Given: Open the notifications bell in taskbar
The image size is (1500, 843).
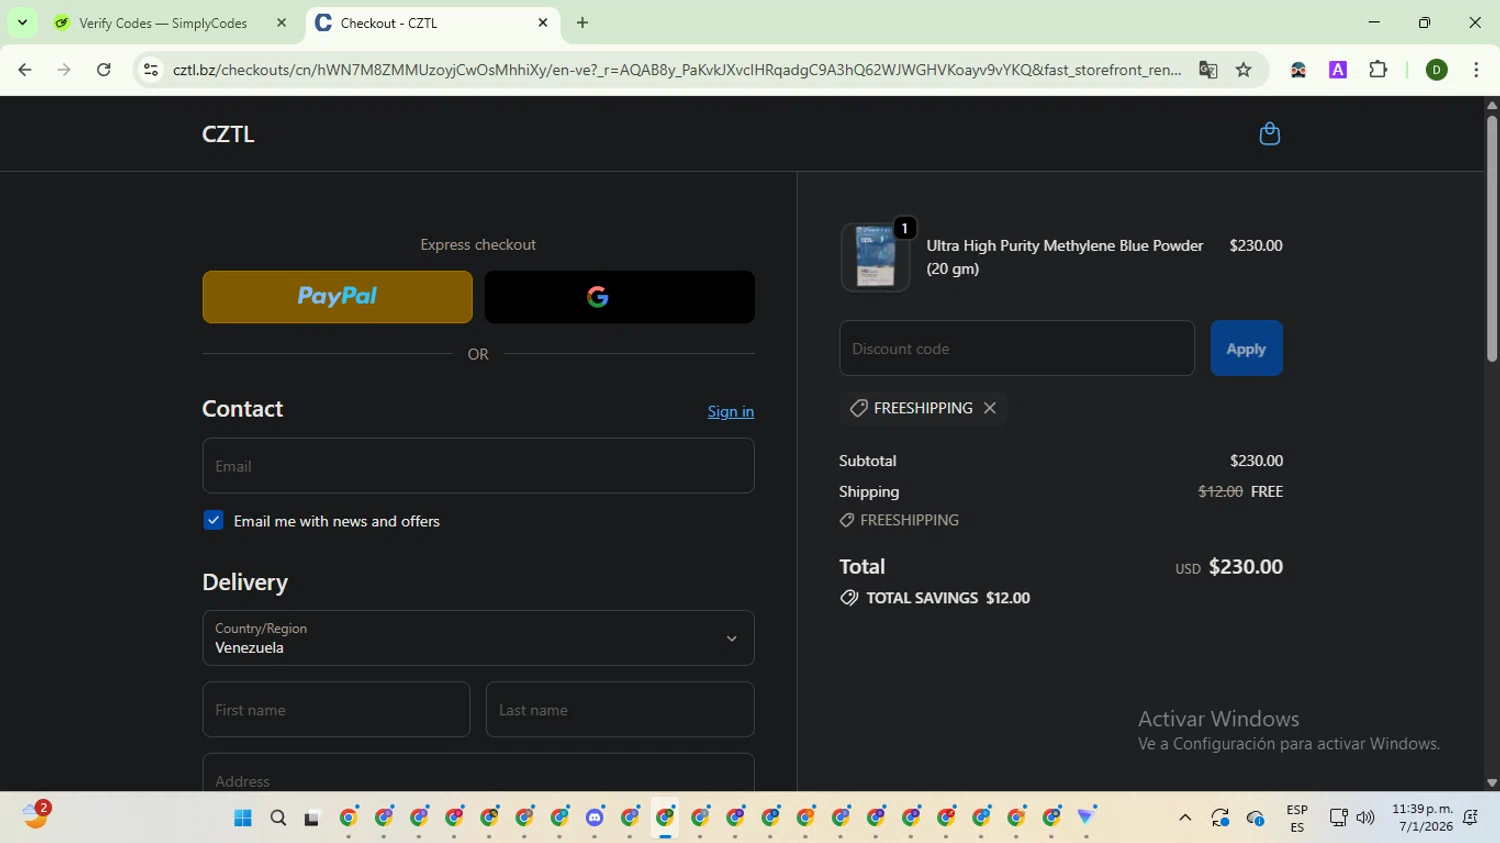Looking at the screenshot, I should click(x=1470, y=818).
